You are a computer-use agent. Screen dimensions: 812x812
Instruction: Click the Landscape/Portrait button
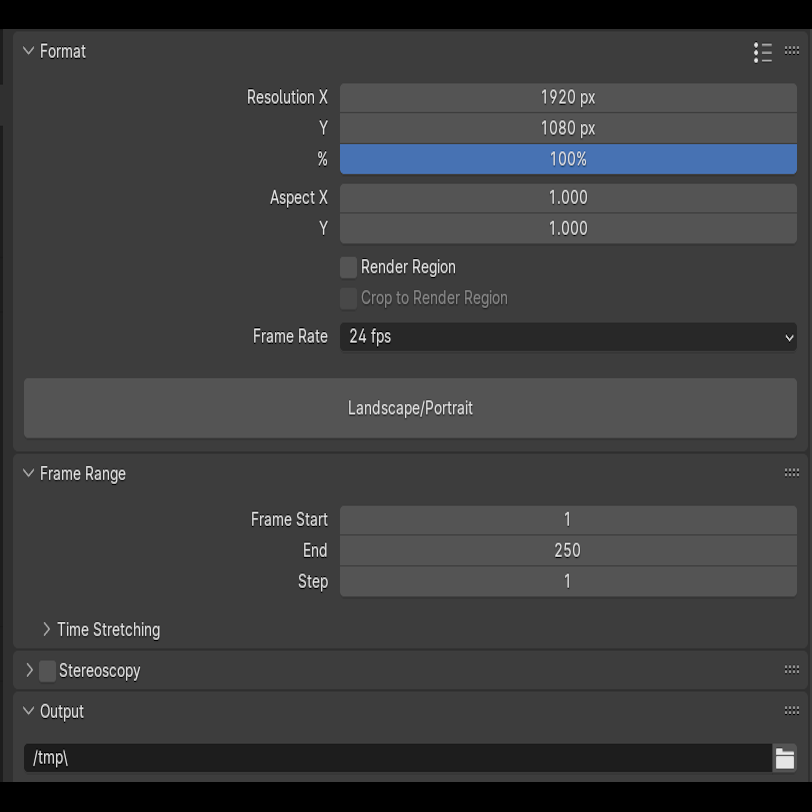tap(410, 408)
